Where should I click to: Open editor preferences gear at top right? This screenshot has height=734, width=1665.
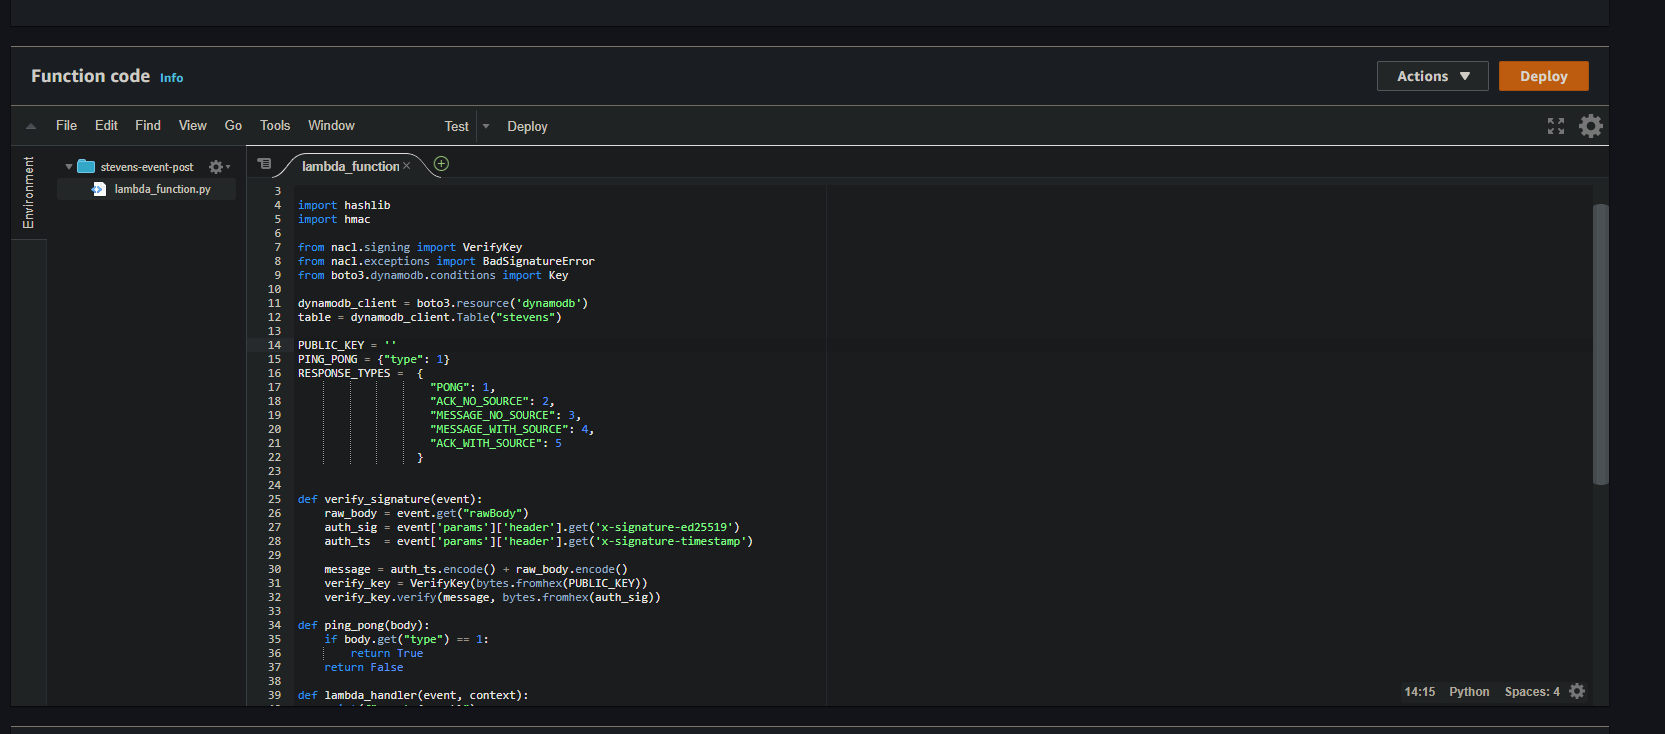tap(1591, 126)
